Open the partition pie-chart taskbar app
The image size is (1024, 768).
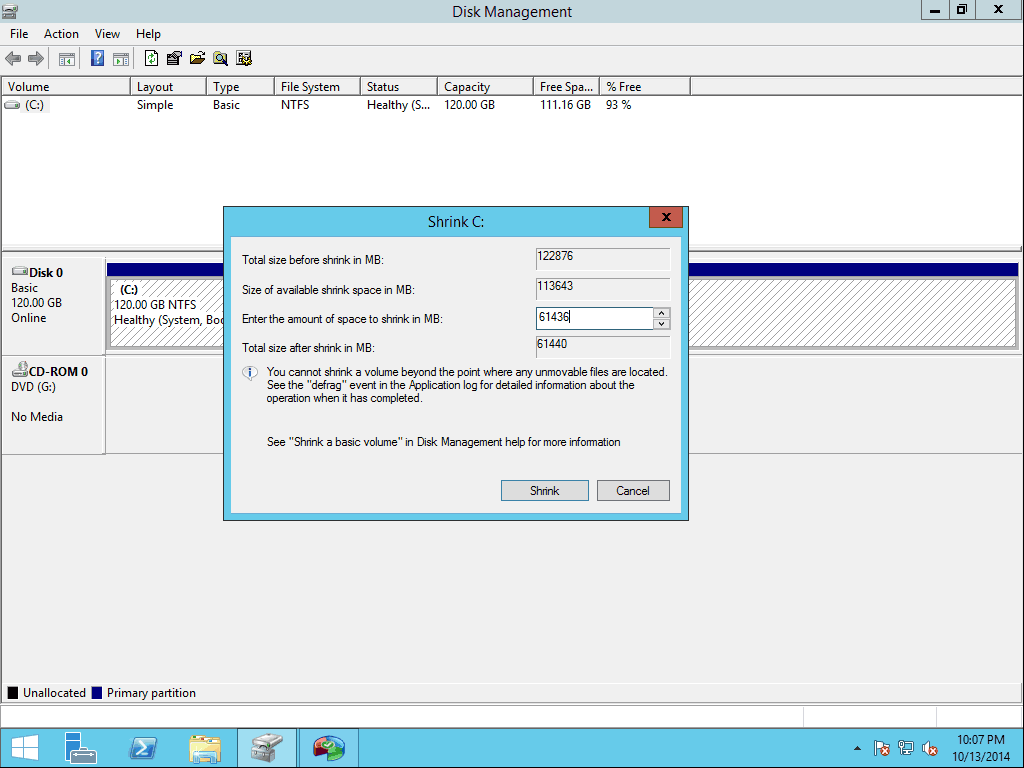328,748
